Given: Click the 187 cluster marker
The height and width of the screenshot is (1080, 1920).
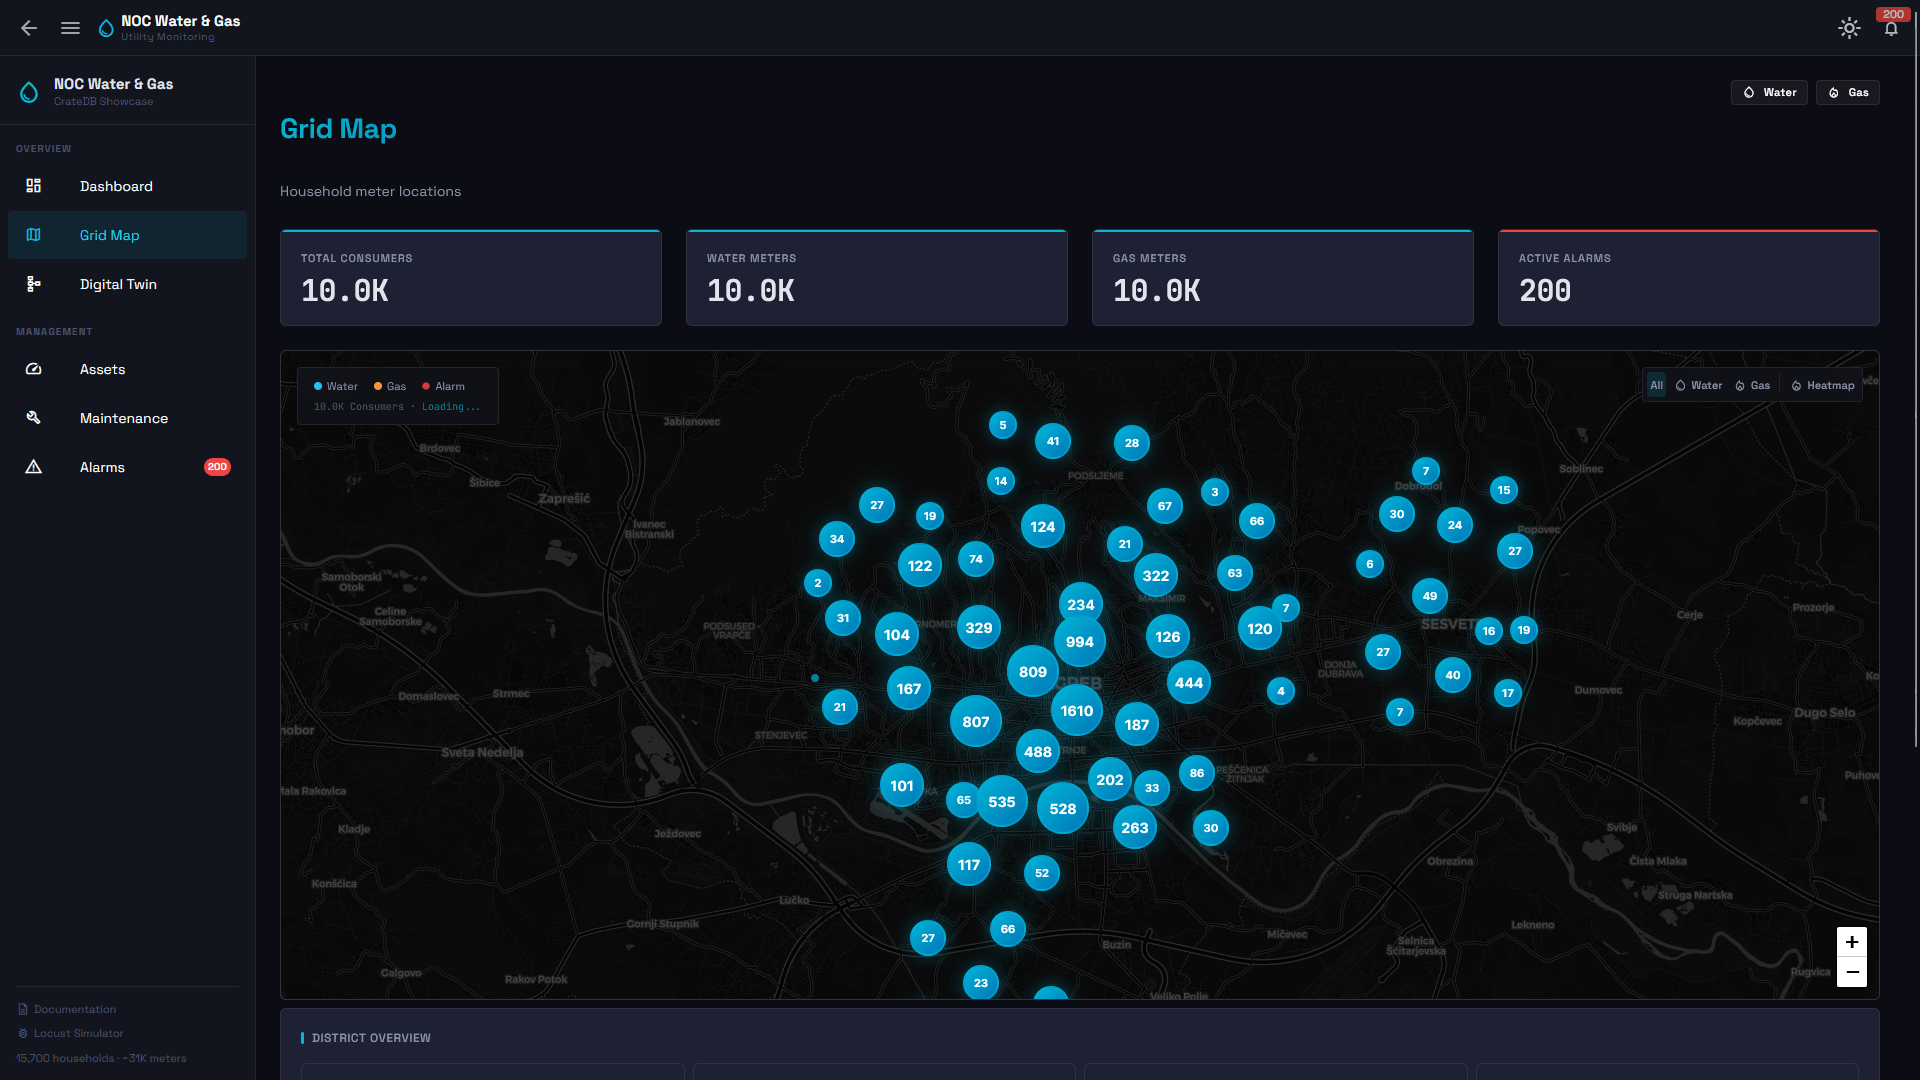Looking at the screenshot, I should click(1137, 725).
